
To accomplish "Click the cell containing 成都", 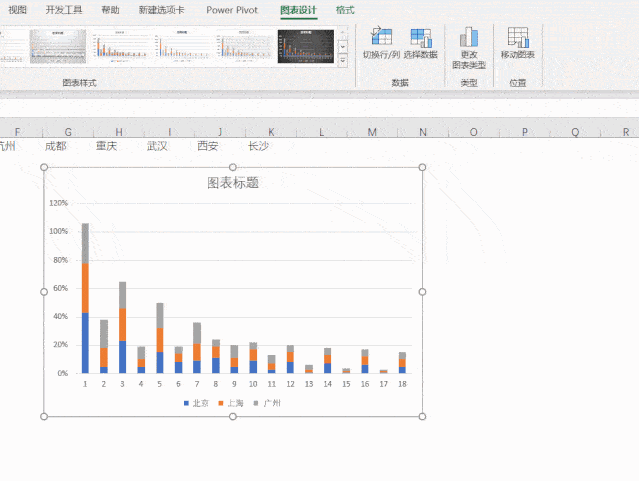I will (68, 146).
